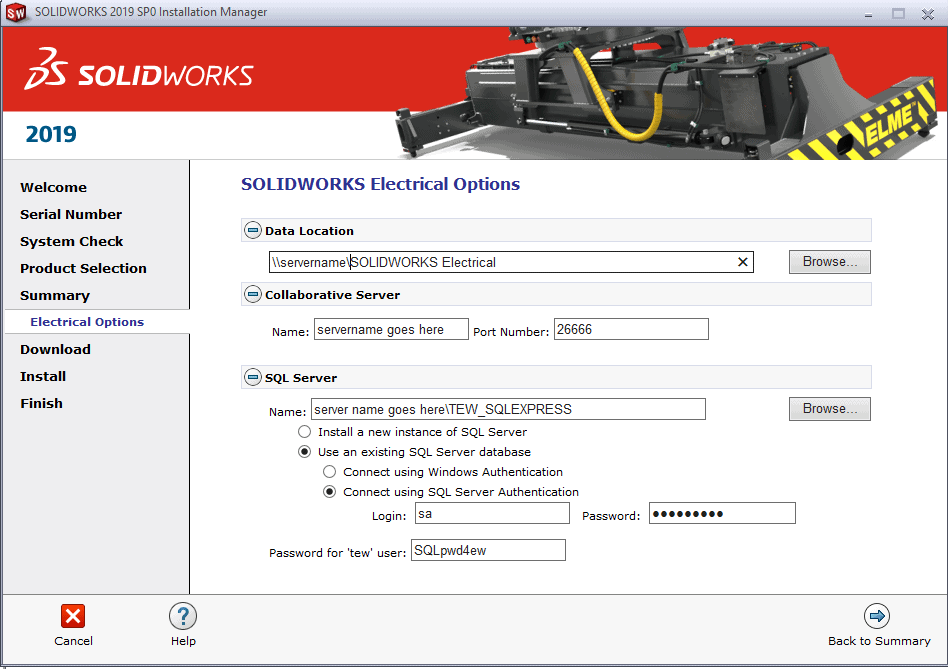Open Help via the question mark icon
This screenshot has height=669, width=948.
(x=183, y=616)
